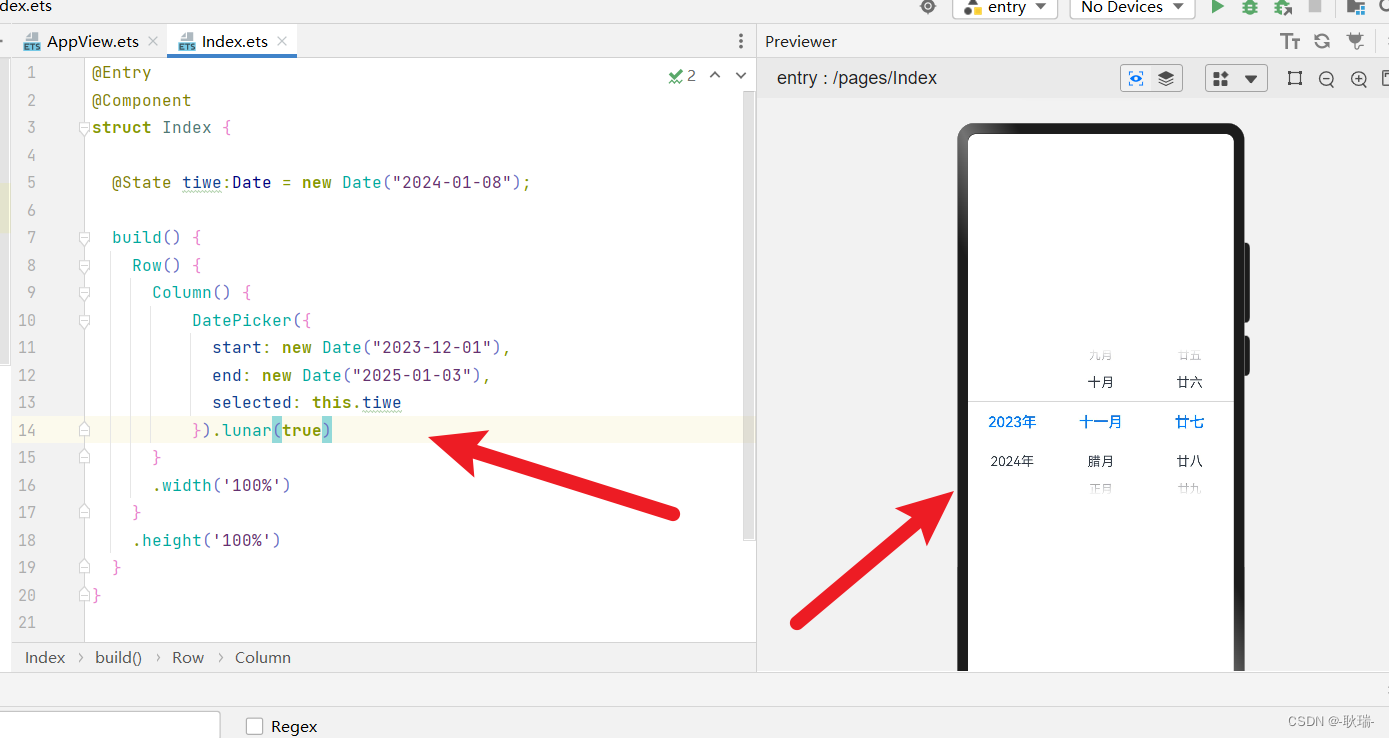Viewport: 1389px width, 738px height.
Task: Zoom in the preview
Action: coord(1358,79)
